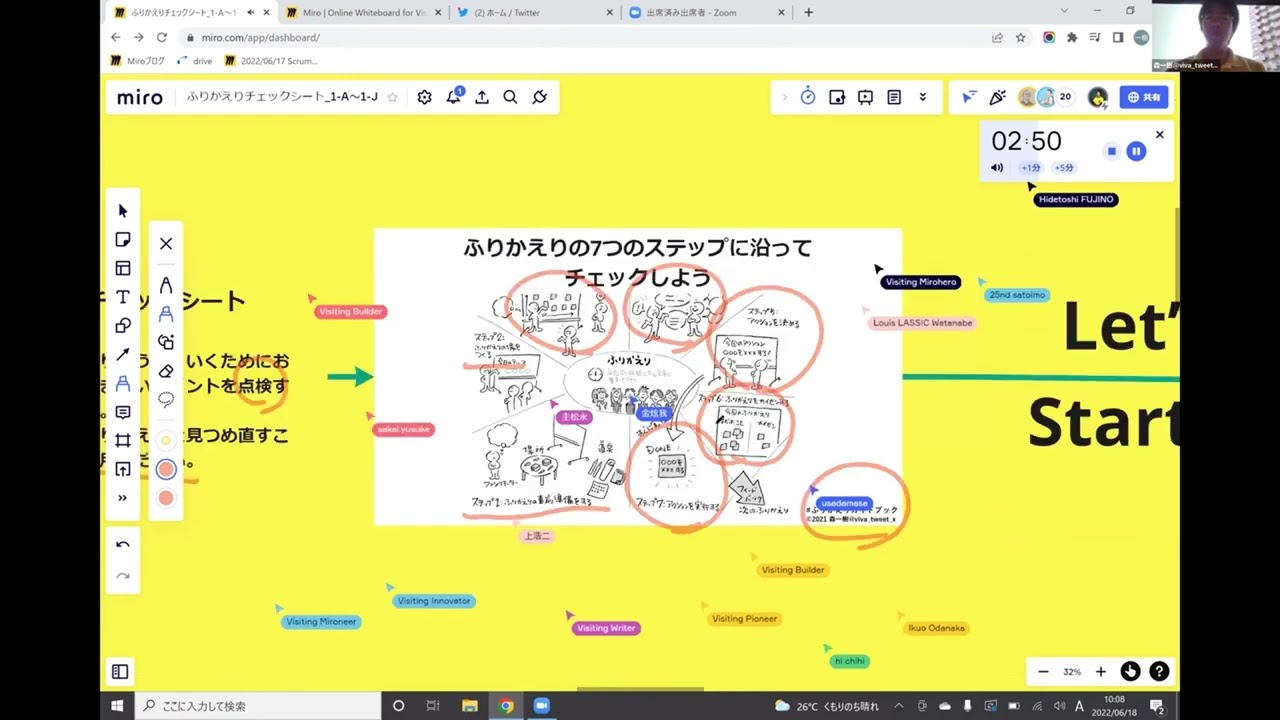Pause the running timer

tap(1136, 151)
